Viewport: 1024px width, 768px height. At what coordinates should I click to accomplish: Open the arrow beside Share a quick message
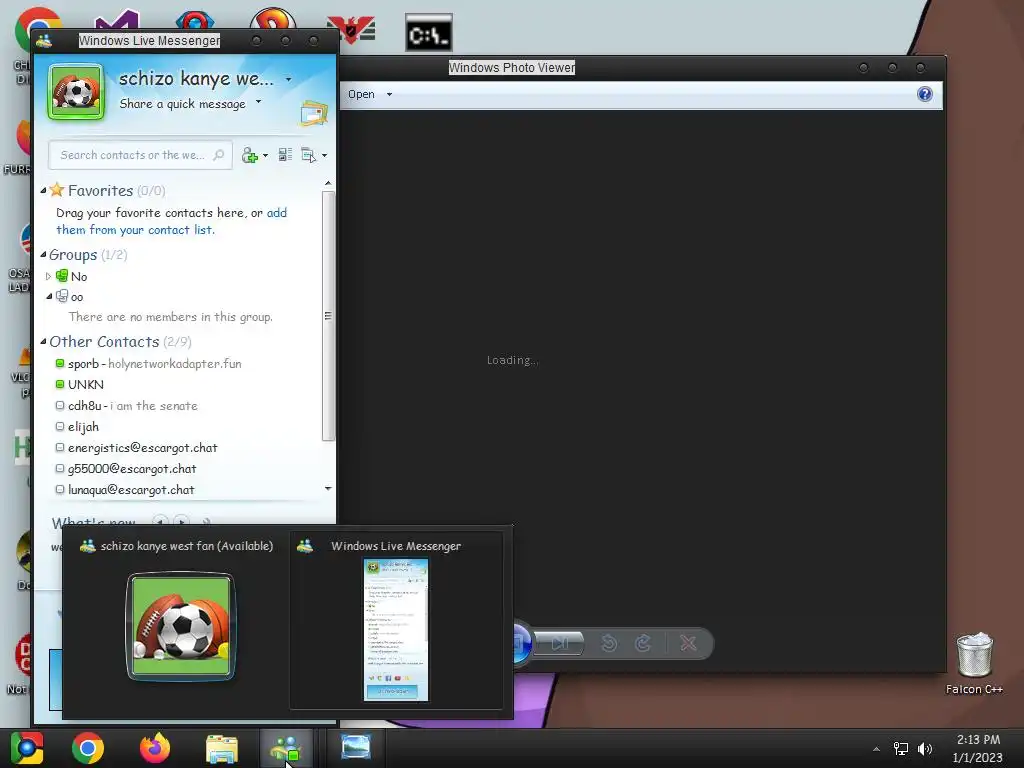click(x=259, y=101)
